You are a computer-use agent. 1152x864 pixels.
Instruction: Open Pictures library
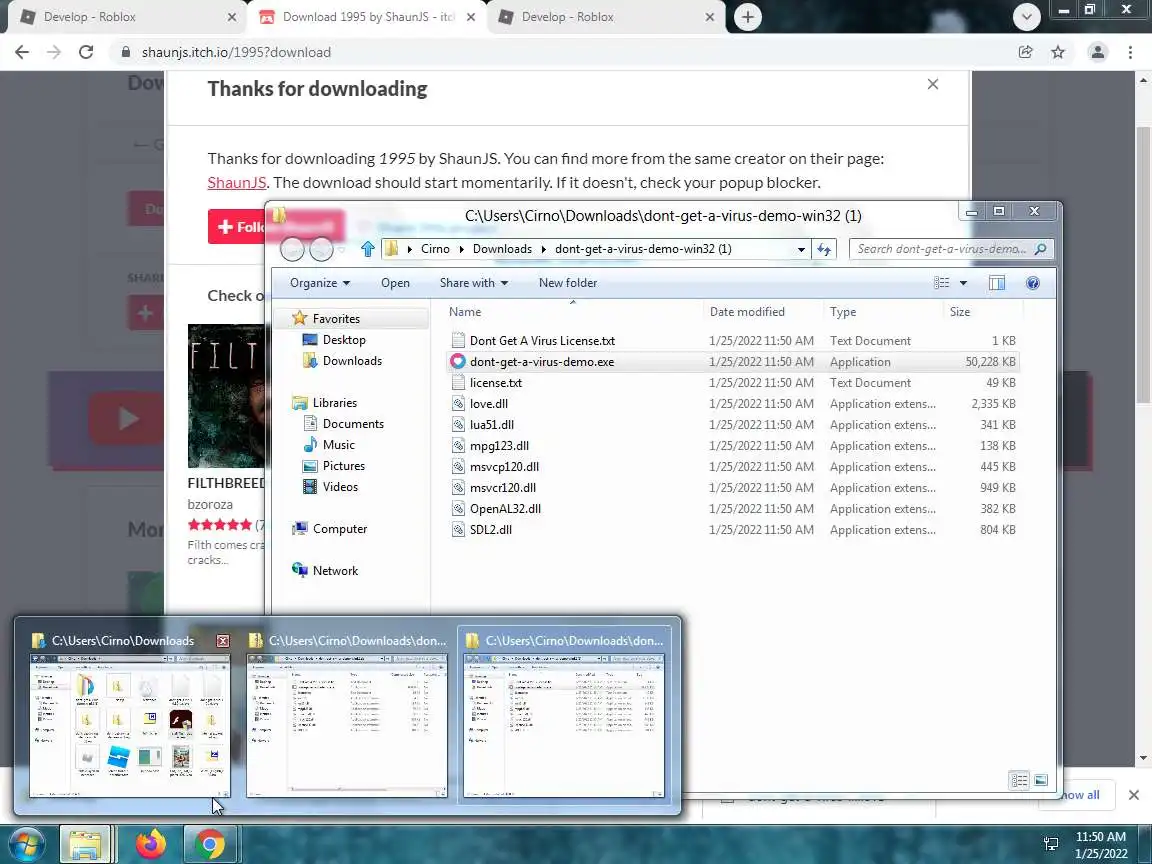[x=334, y=466]
